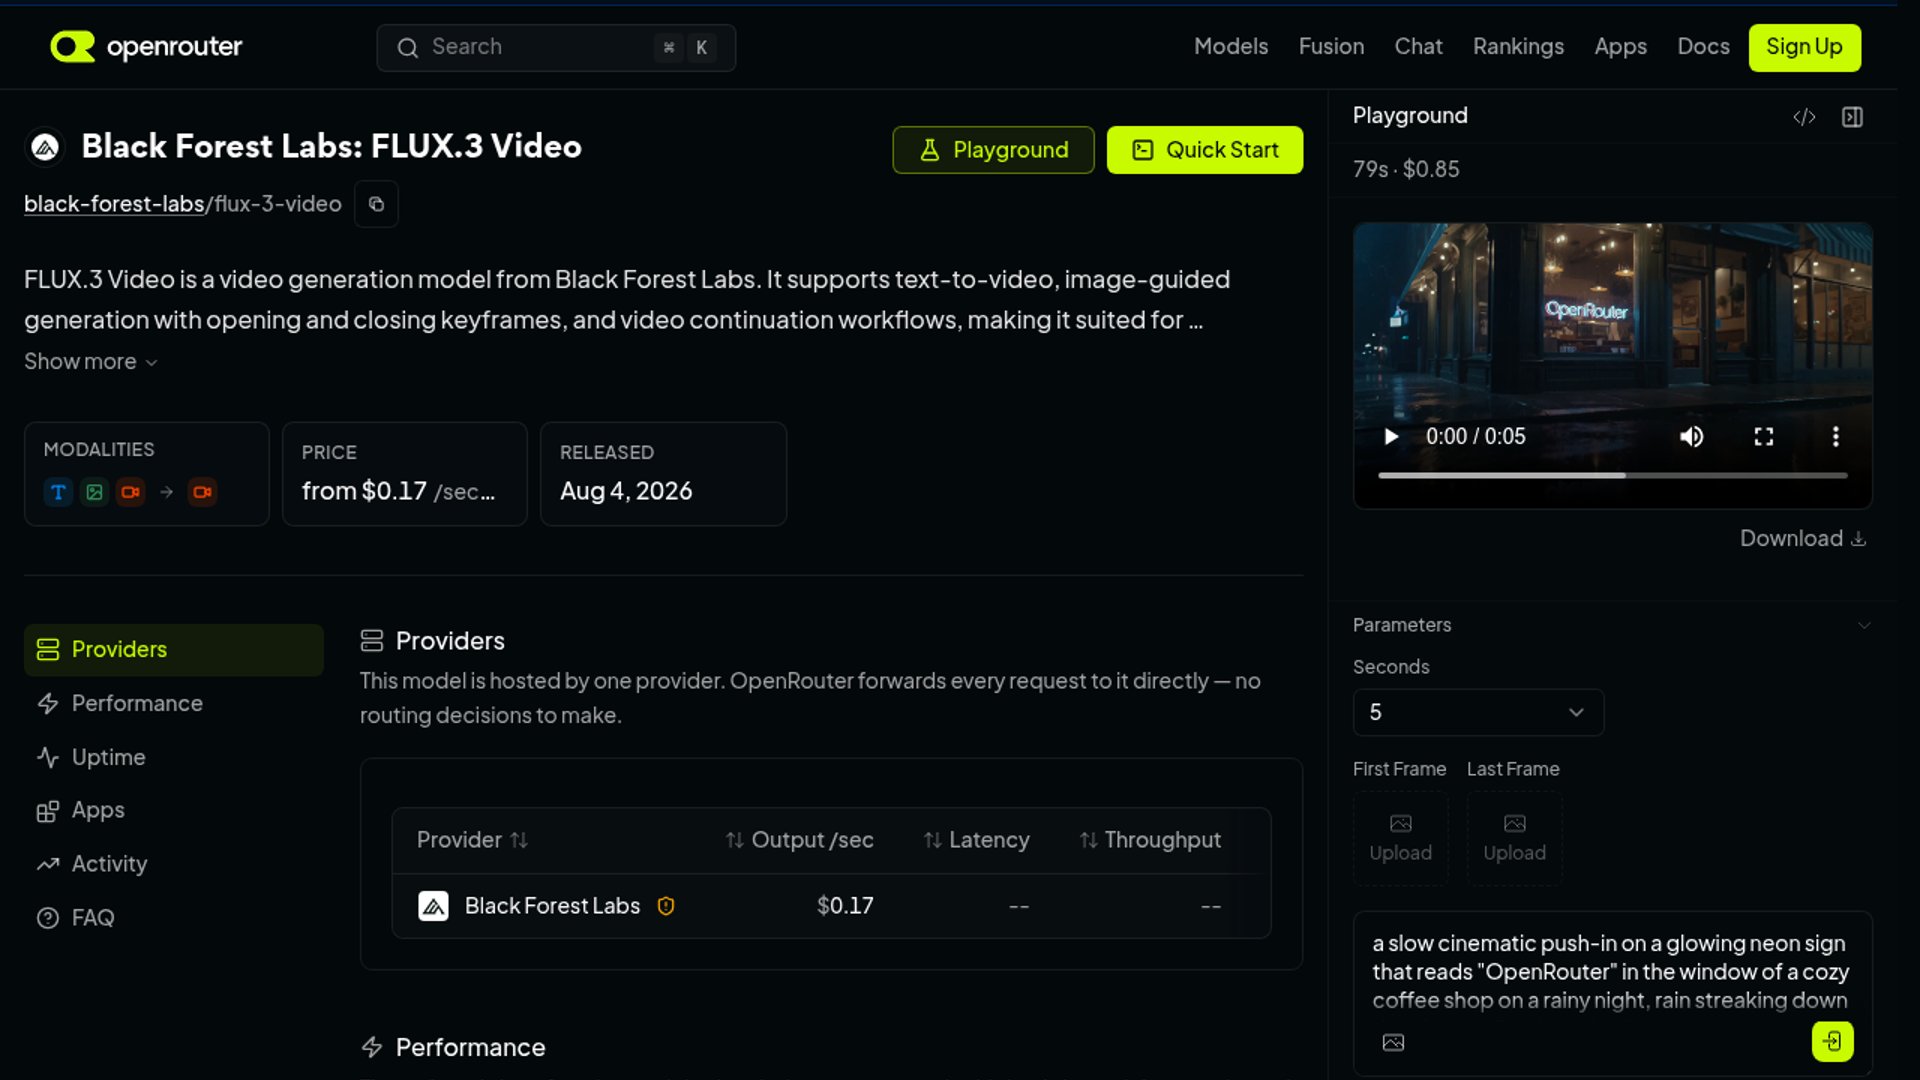Viewport: 1920px width, 1080px height.
Task: Select Providers in the sidebar
Action: click(x=174, y=650)
